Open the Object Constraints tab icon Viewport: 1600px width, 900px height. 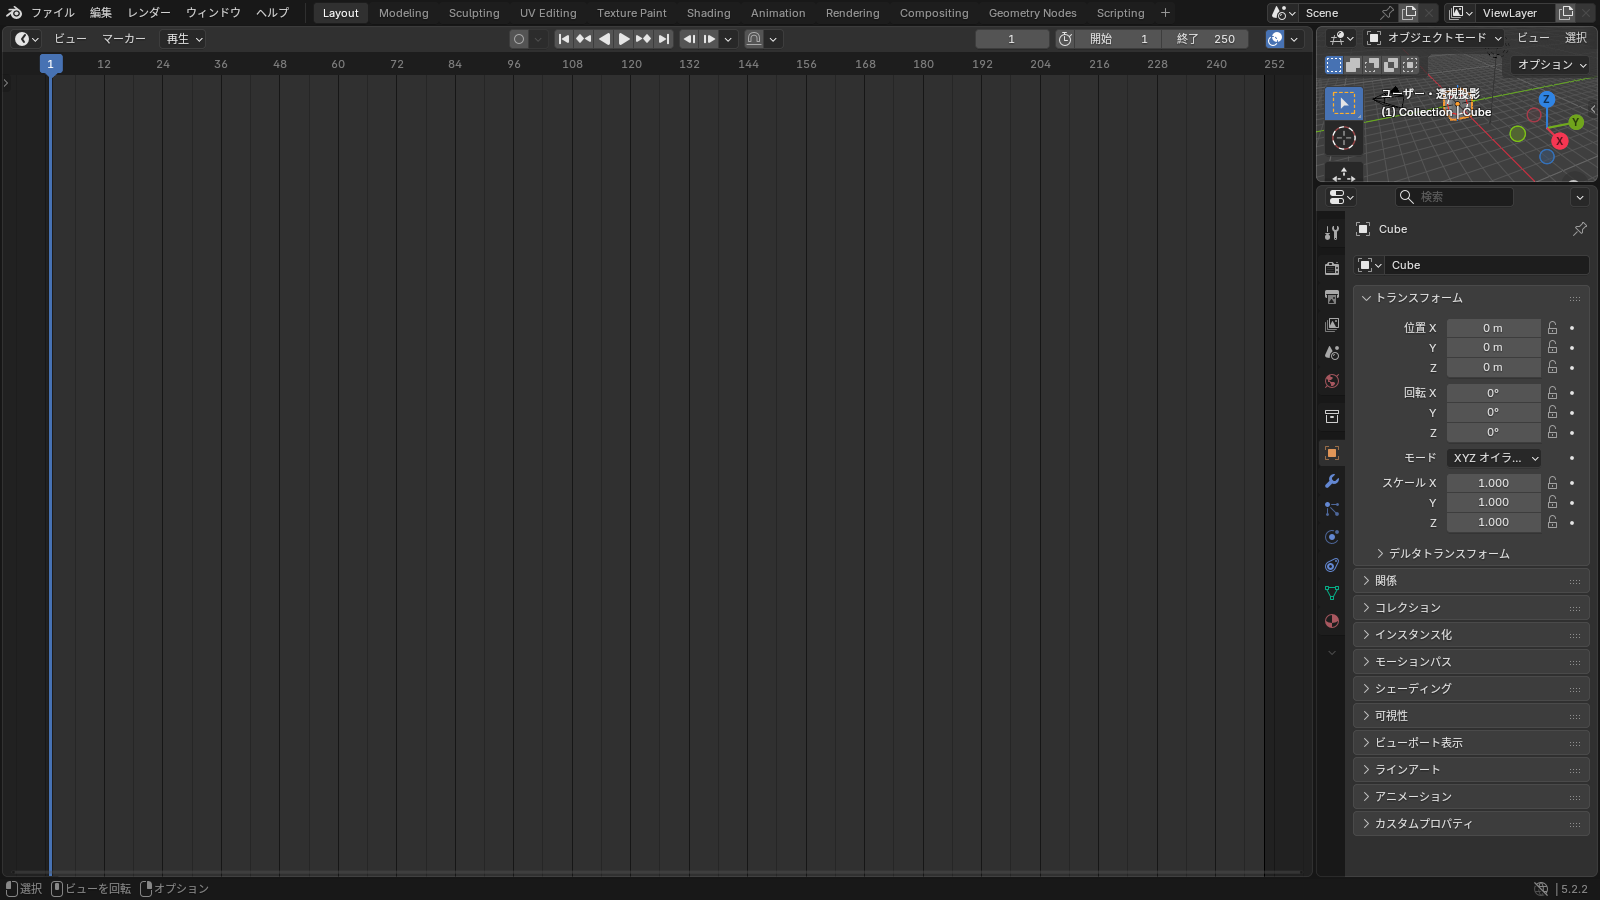pos(1332,565)
